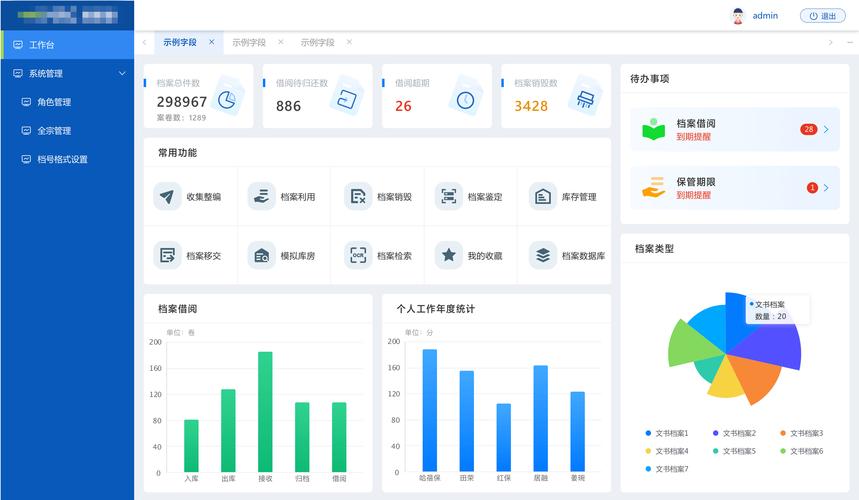Click the 档案检索 OCR icon
Viewport: 859px width, 500px height.
[358, 255]
